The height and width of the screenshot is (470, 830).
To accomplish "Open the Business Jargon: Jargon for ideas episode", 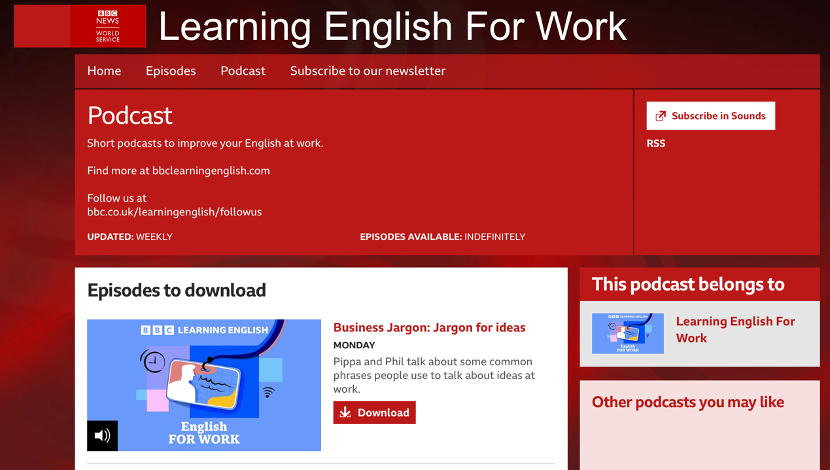I will tap(429, 327).
